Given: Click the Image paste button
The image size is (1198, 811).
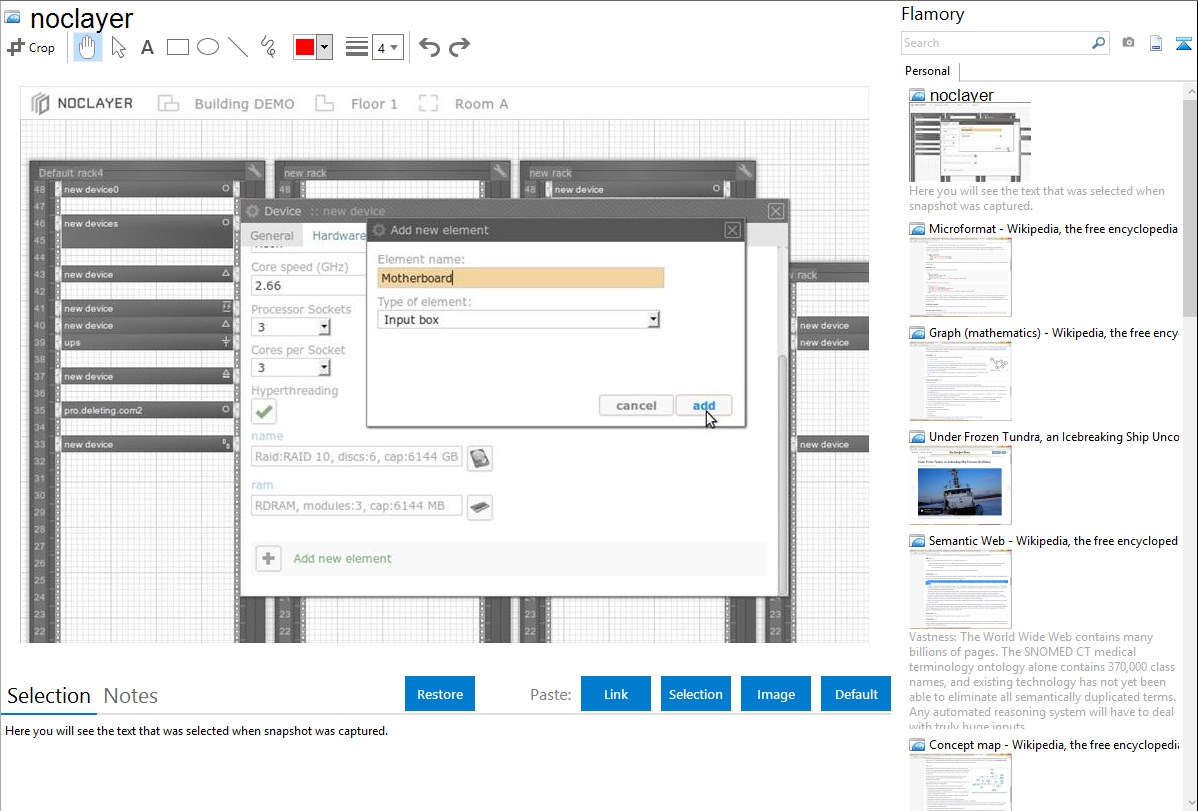Looking at the screenshot, I should coord(776,694).
